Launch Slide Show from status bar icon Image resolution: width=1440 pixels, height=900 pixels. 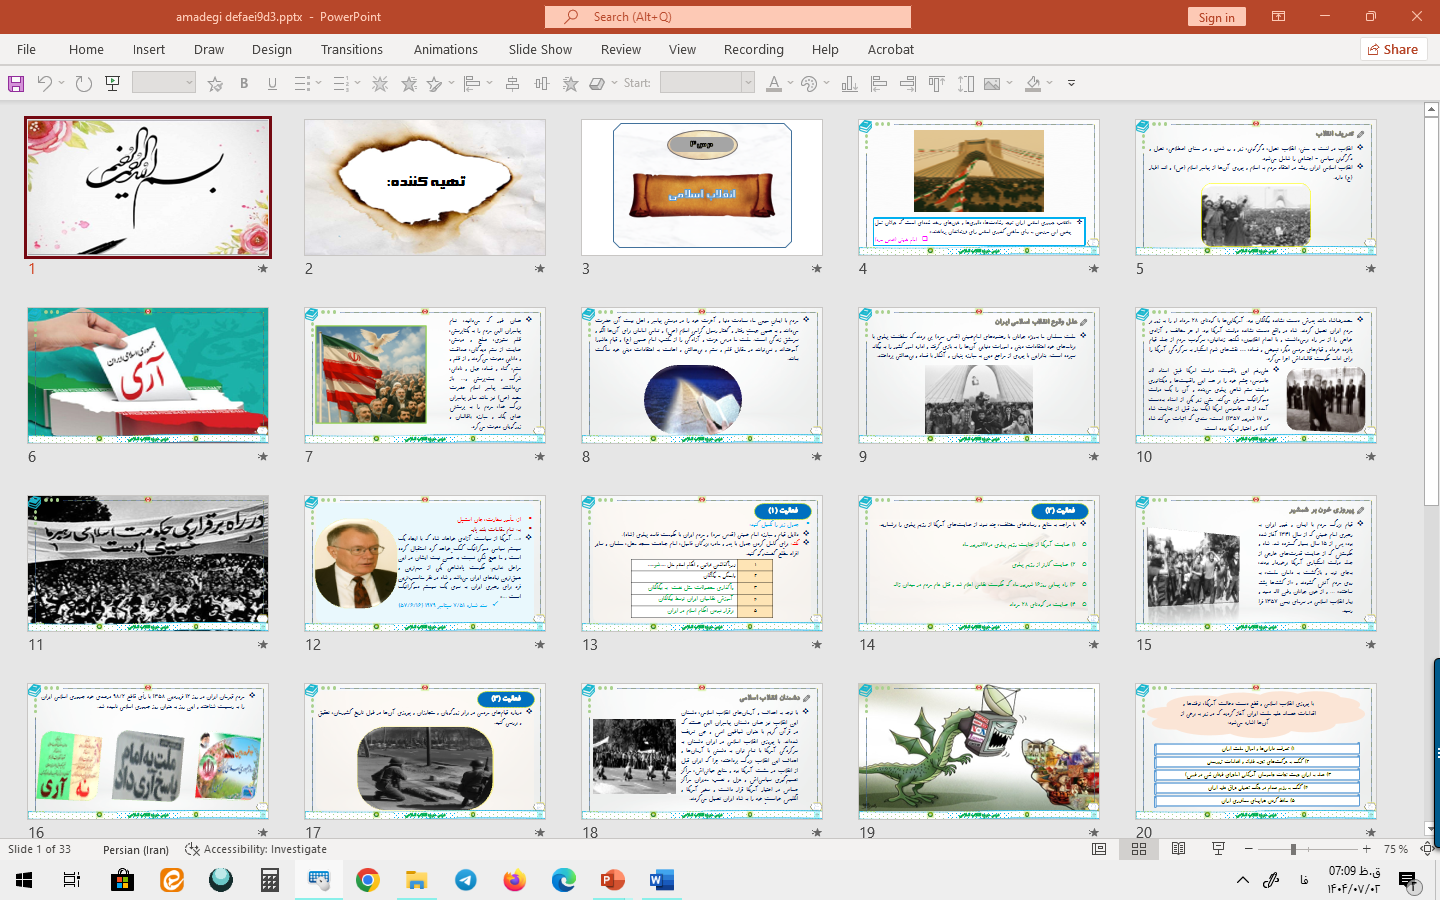pyautogui.click(x=1218, y=849)
